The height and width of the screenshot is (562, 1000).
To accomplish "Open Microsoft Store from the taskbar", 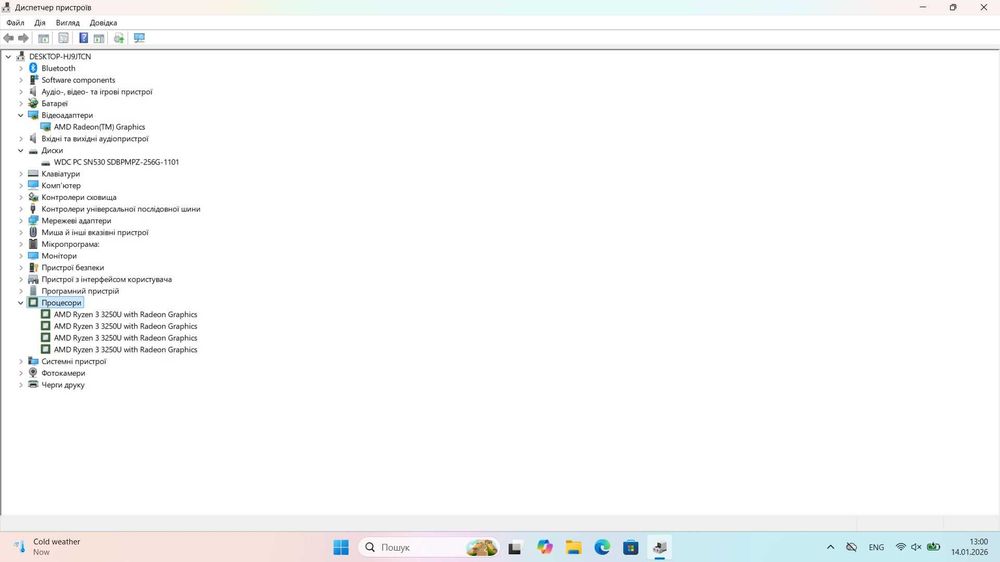I will (631, 547).
